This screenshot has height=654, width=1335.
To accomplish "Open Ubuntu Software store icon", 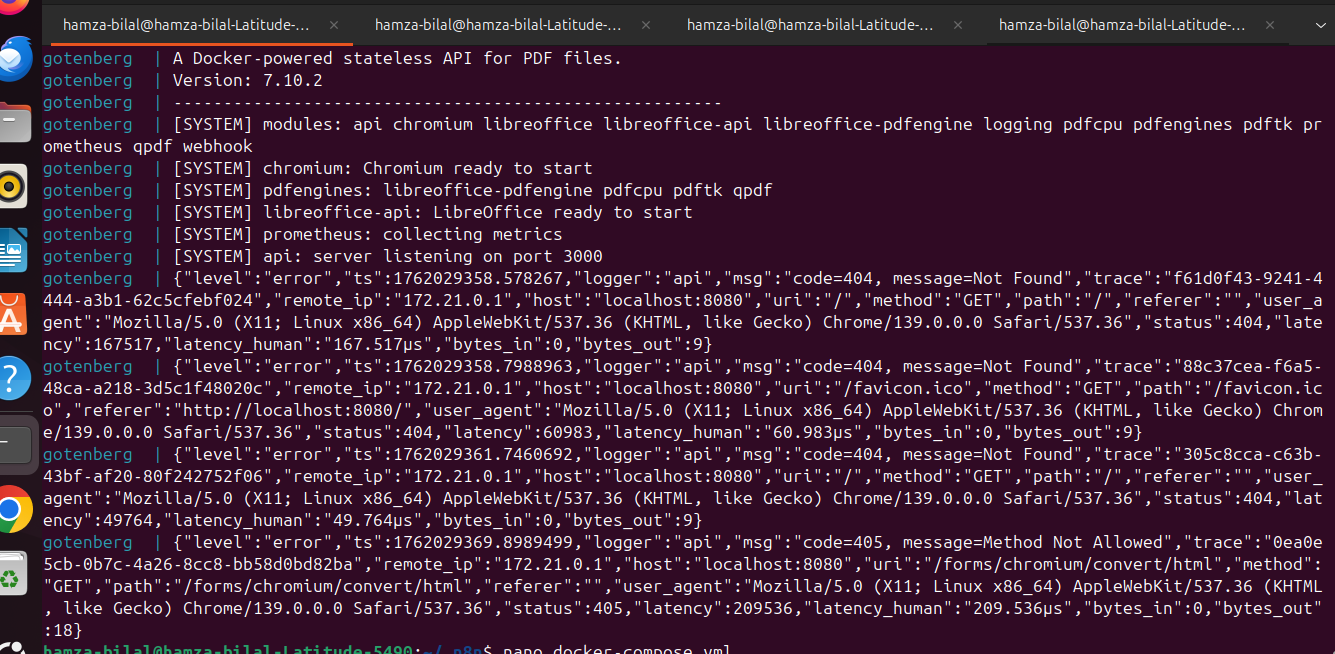I will coord(14,314).
